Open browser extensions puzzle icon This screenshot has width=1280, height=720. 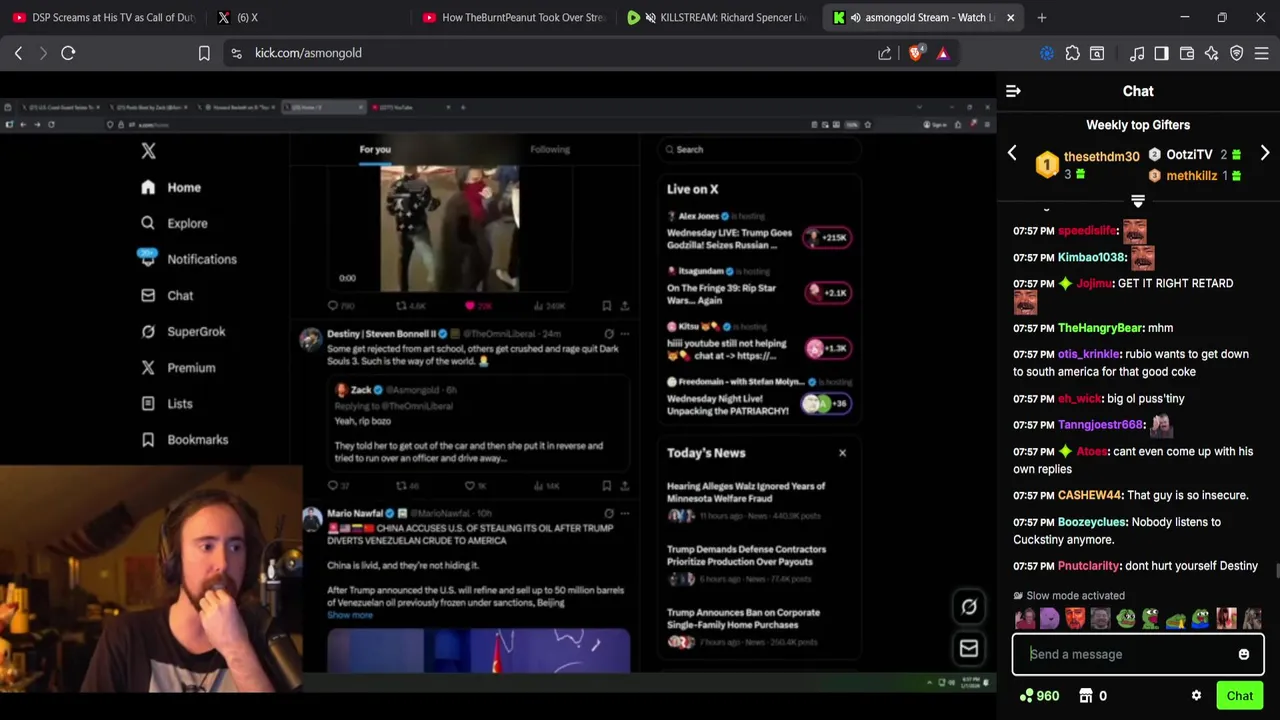pyautogui.click(x=1072, y=53)
